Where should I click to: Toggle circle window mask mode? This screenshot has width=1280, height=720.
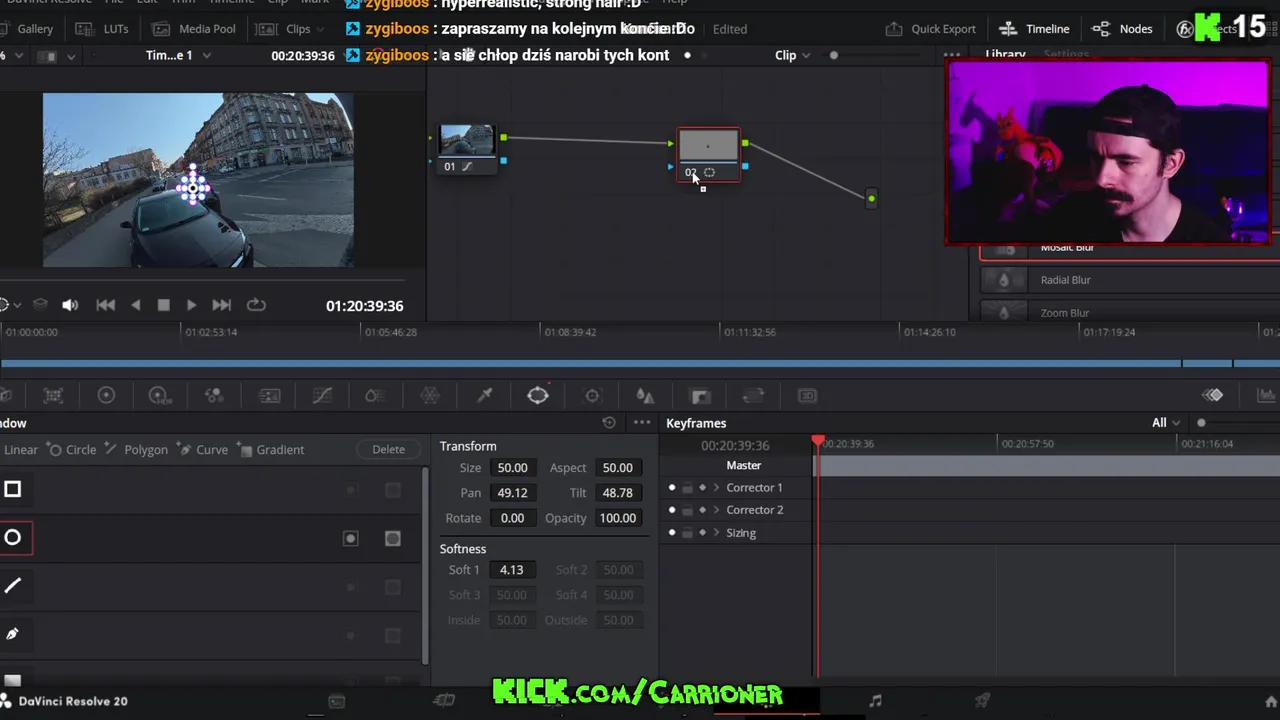coord(393,538)
